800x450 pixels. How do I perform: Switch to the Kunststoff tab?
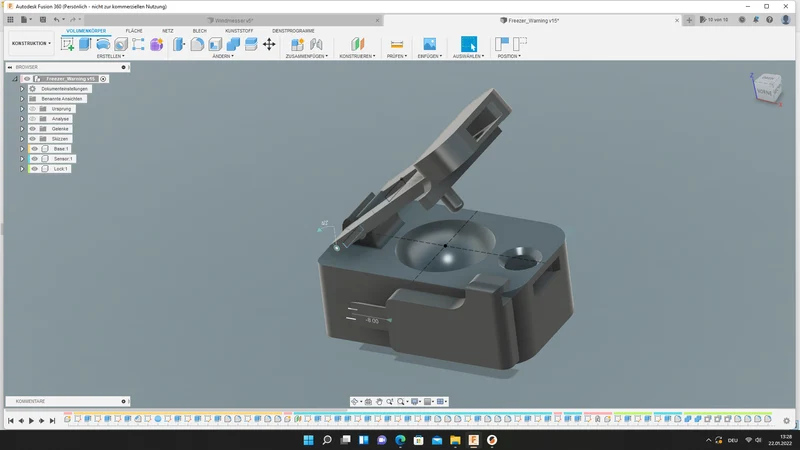click(x=239, y=31)
